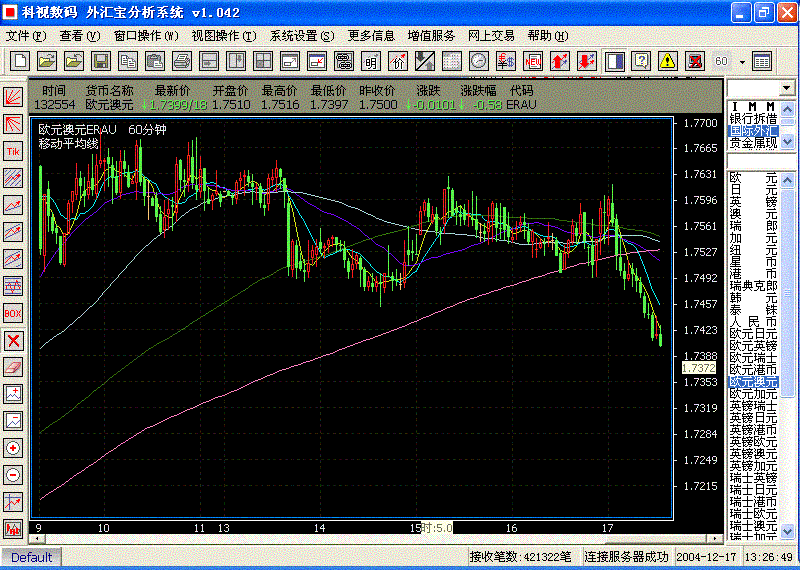This screenshot has width=800, height=570.
Task: Click the copy pages toolbar icon
Action: pyautogui.click(x=128, y=61)
